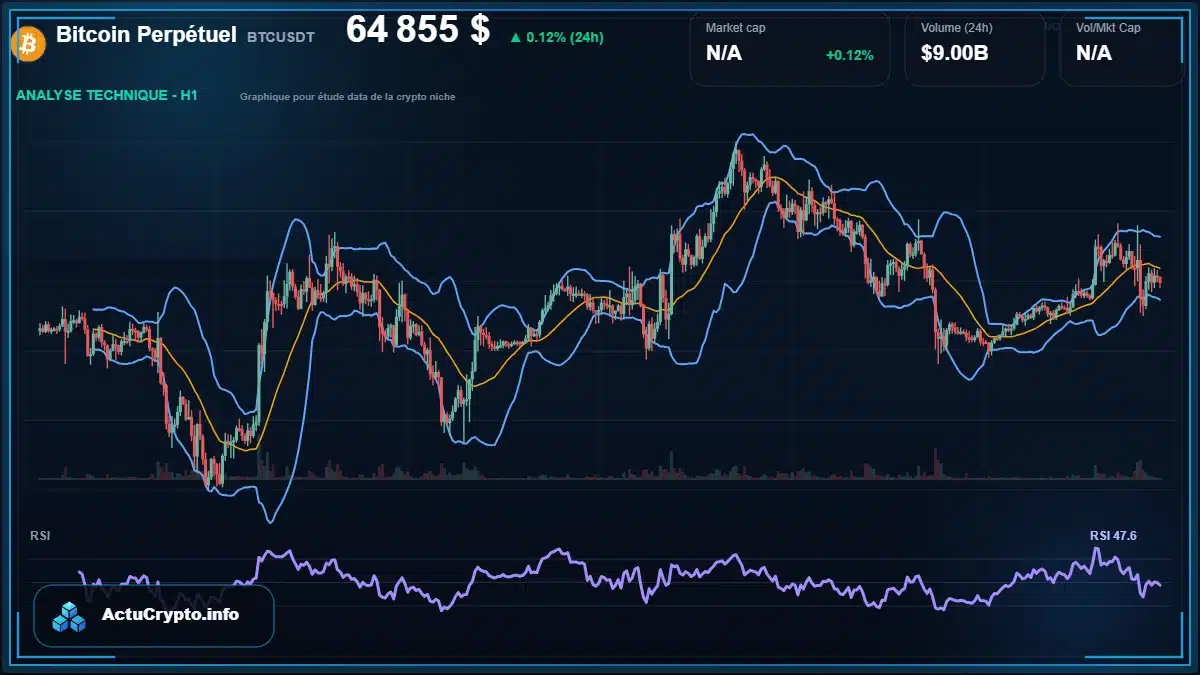Click the Bitcoin Perpétuel title

point(146,34)
